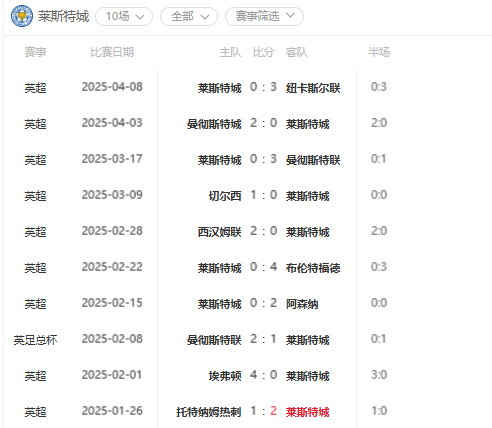Click the 曼彻斯特联 away team on 2025-03-17
The width and height of the screenshot is (492, 428).
pos(313,160)
